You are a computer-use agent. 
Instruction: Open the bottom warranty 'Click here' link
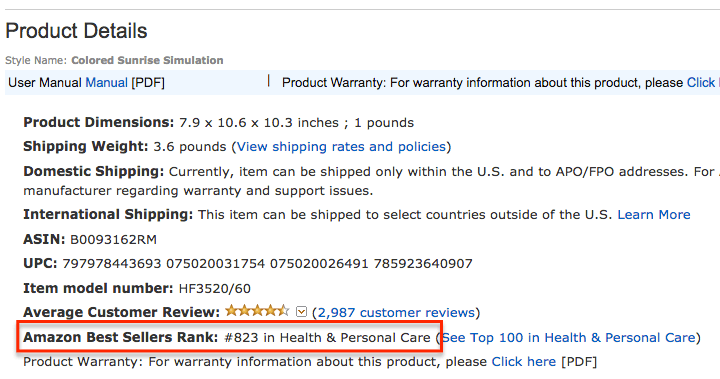point(523,362)
